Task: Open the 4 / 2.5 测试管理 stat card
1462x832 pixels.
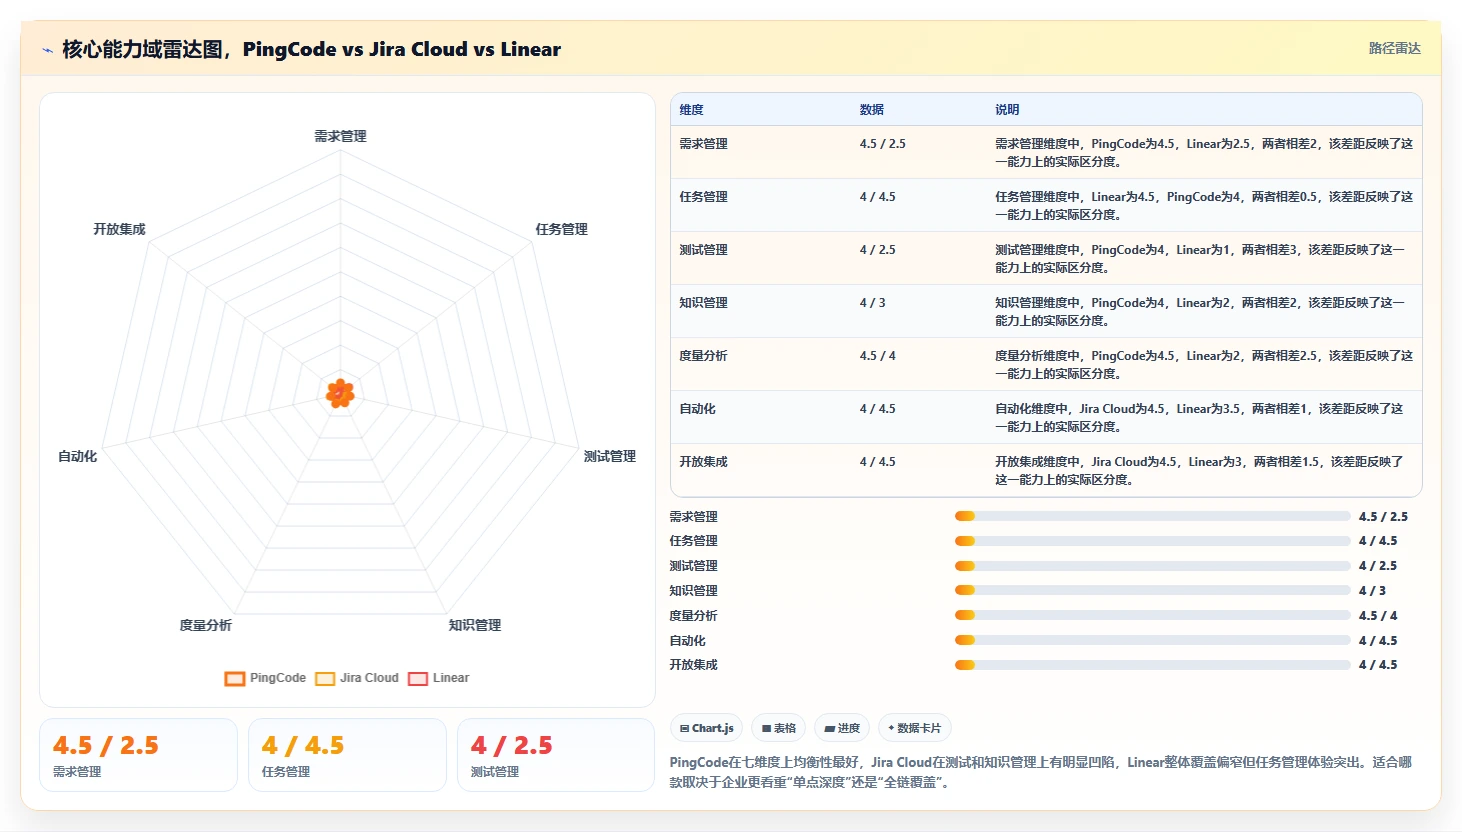Action: (556, 755)
